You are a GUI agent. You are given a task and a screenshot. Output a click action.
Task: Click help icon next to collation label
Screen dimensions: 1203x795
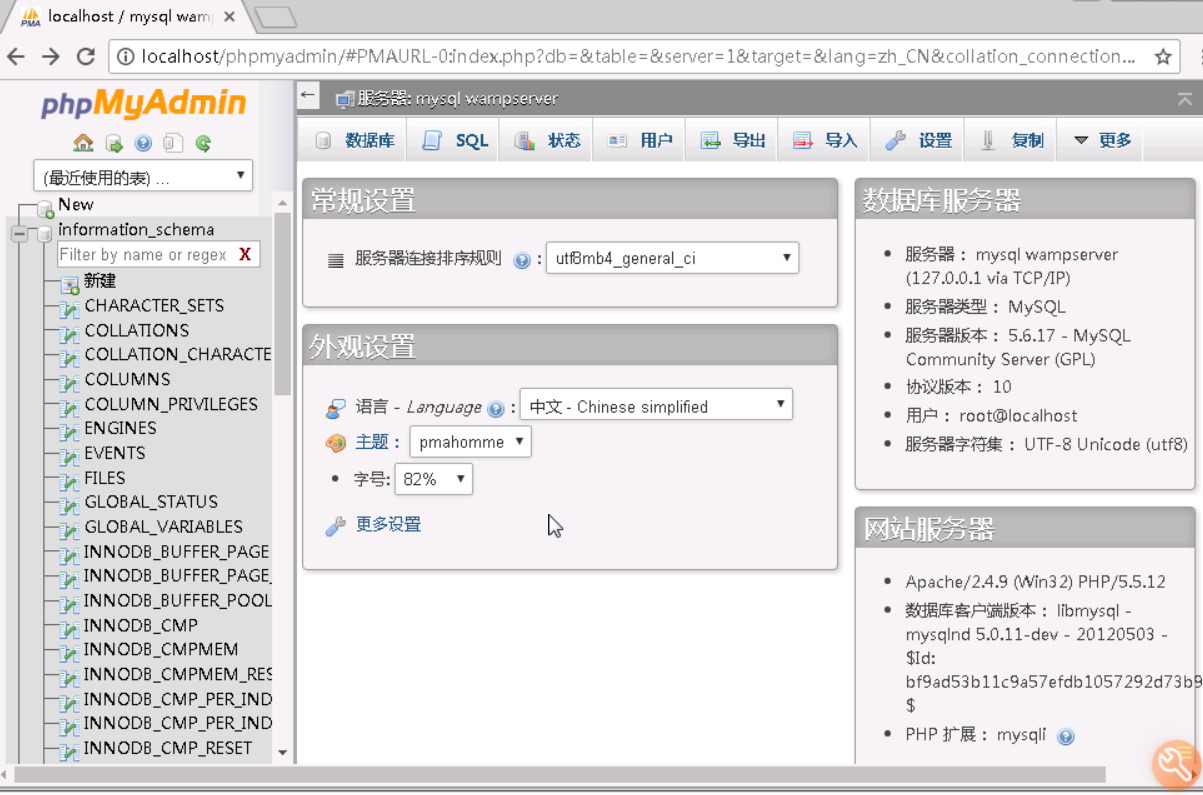click(521, 260)
